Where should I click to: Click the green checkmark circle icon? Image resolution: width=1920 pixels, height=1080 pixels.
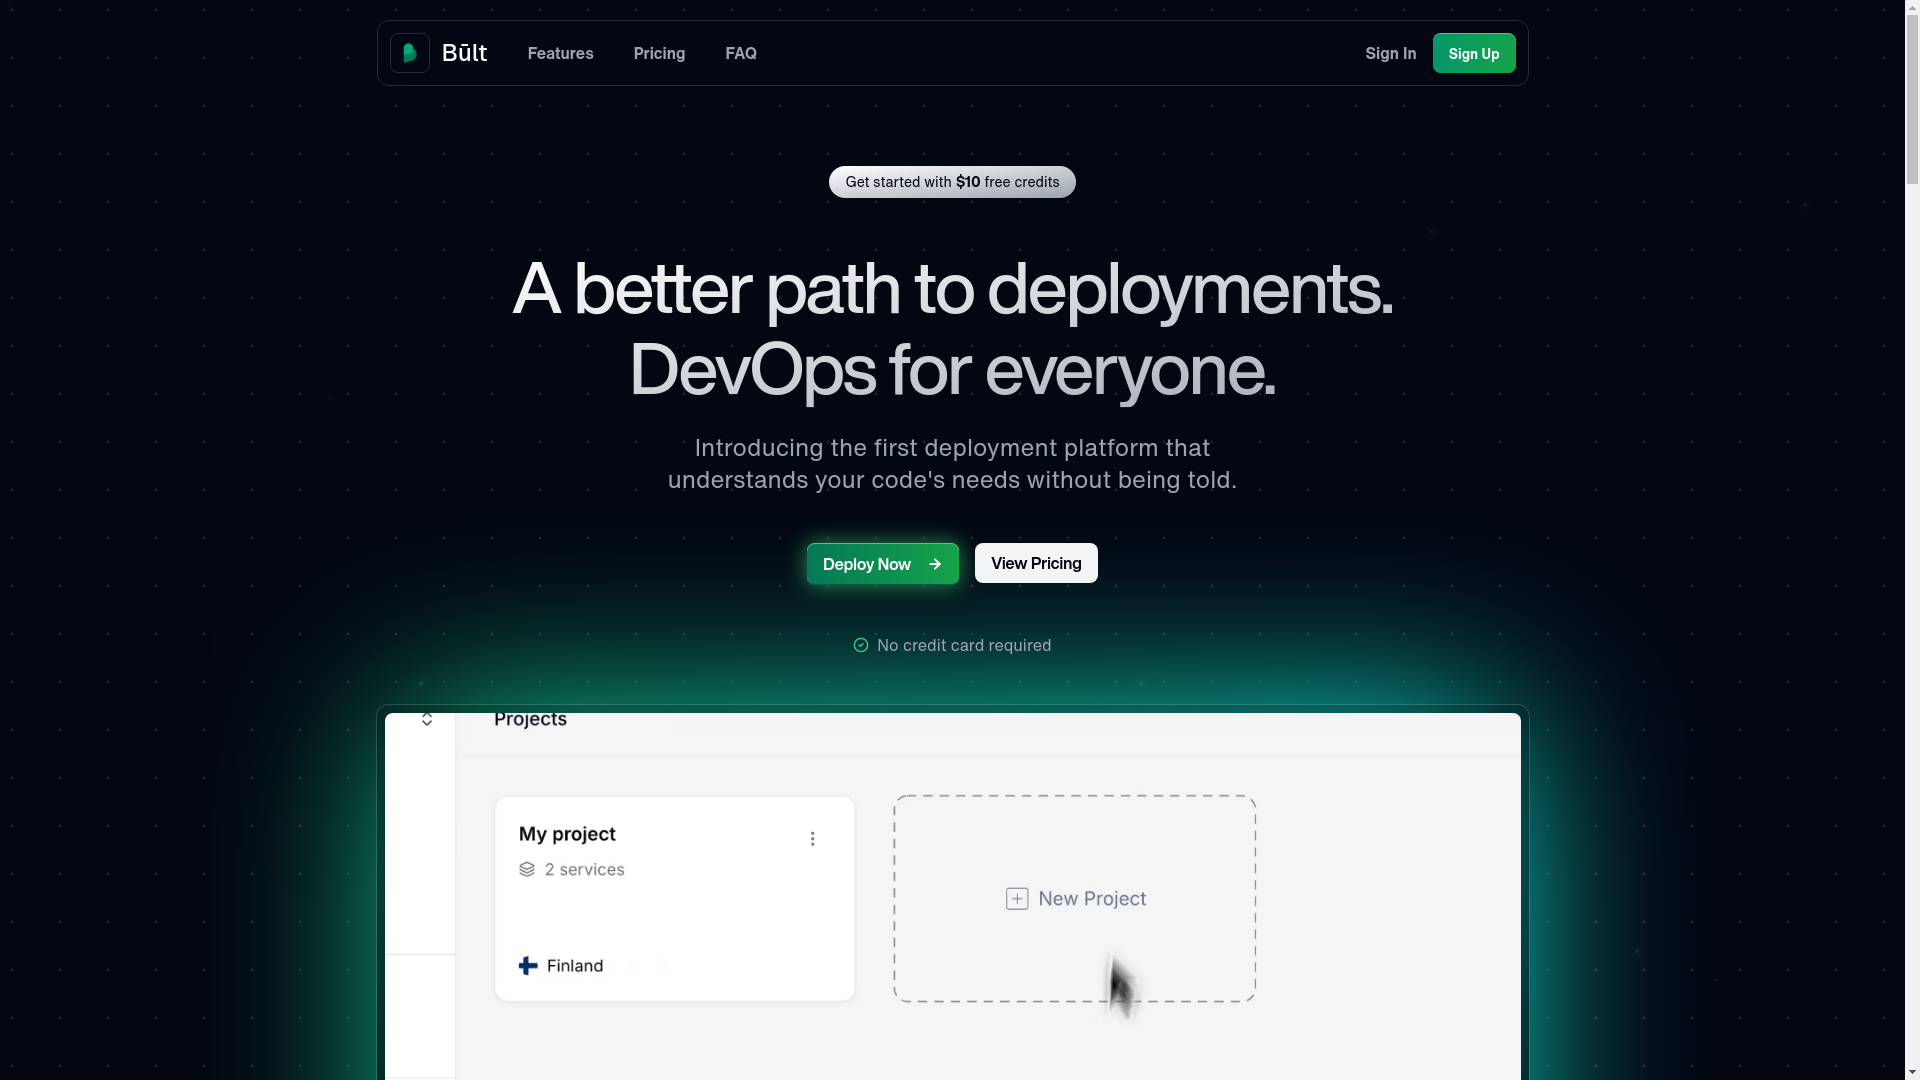tap(861, 645)
